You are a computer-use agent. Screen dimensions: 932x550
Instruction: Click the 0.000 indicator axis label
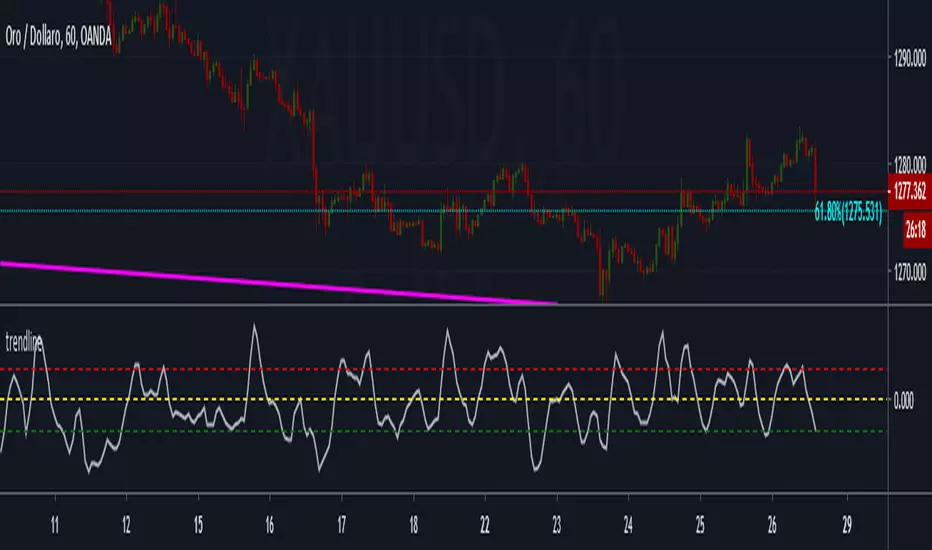pos(903,401)
